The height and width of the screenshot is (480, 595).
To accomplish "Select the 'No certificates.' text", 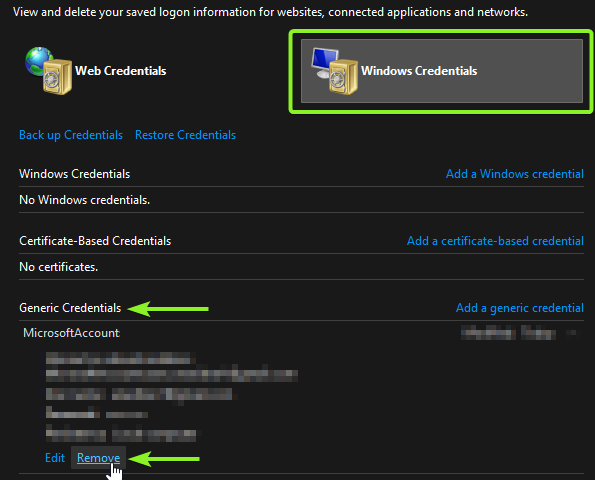I will tap(58, 267).
